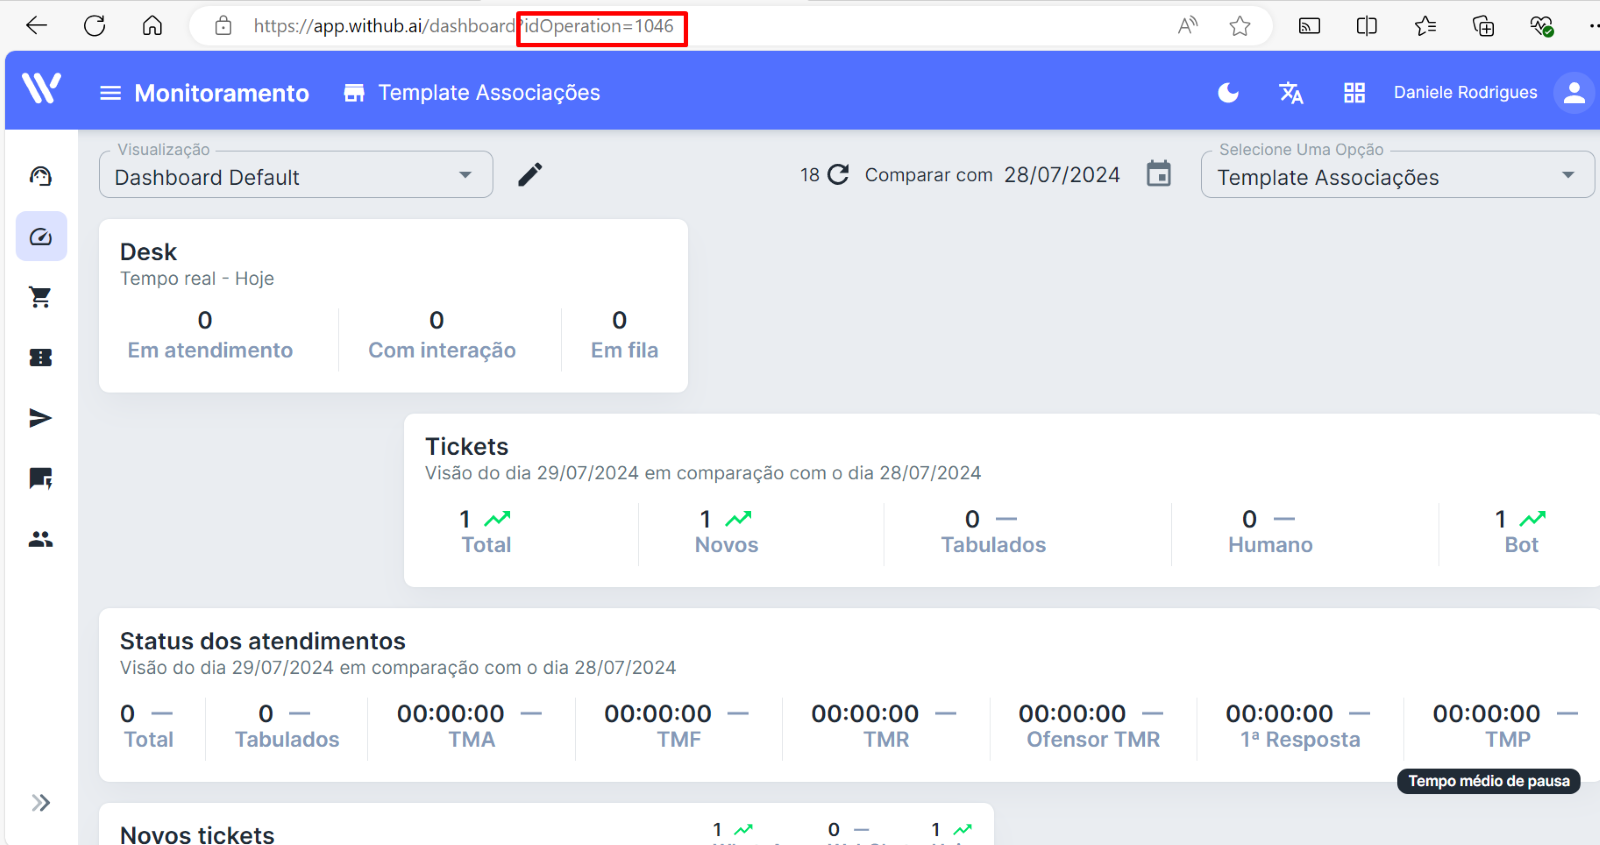Click Em fila metric in Desk card
The width and height of the screenshot is (1600, 845).
pyautogui.click(x=624, y=336)
